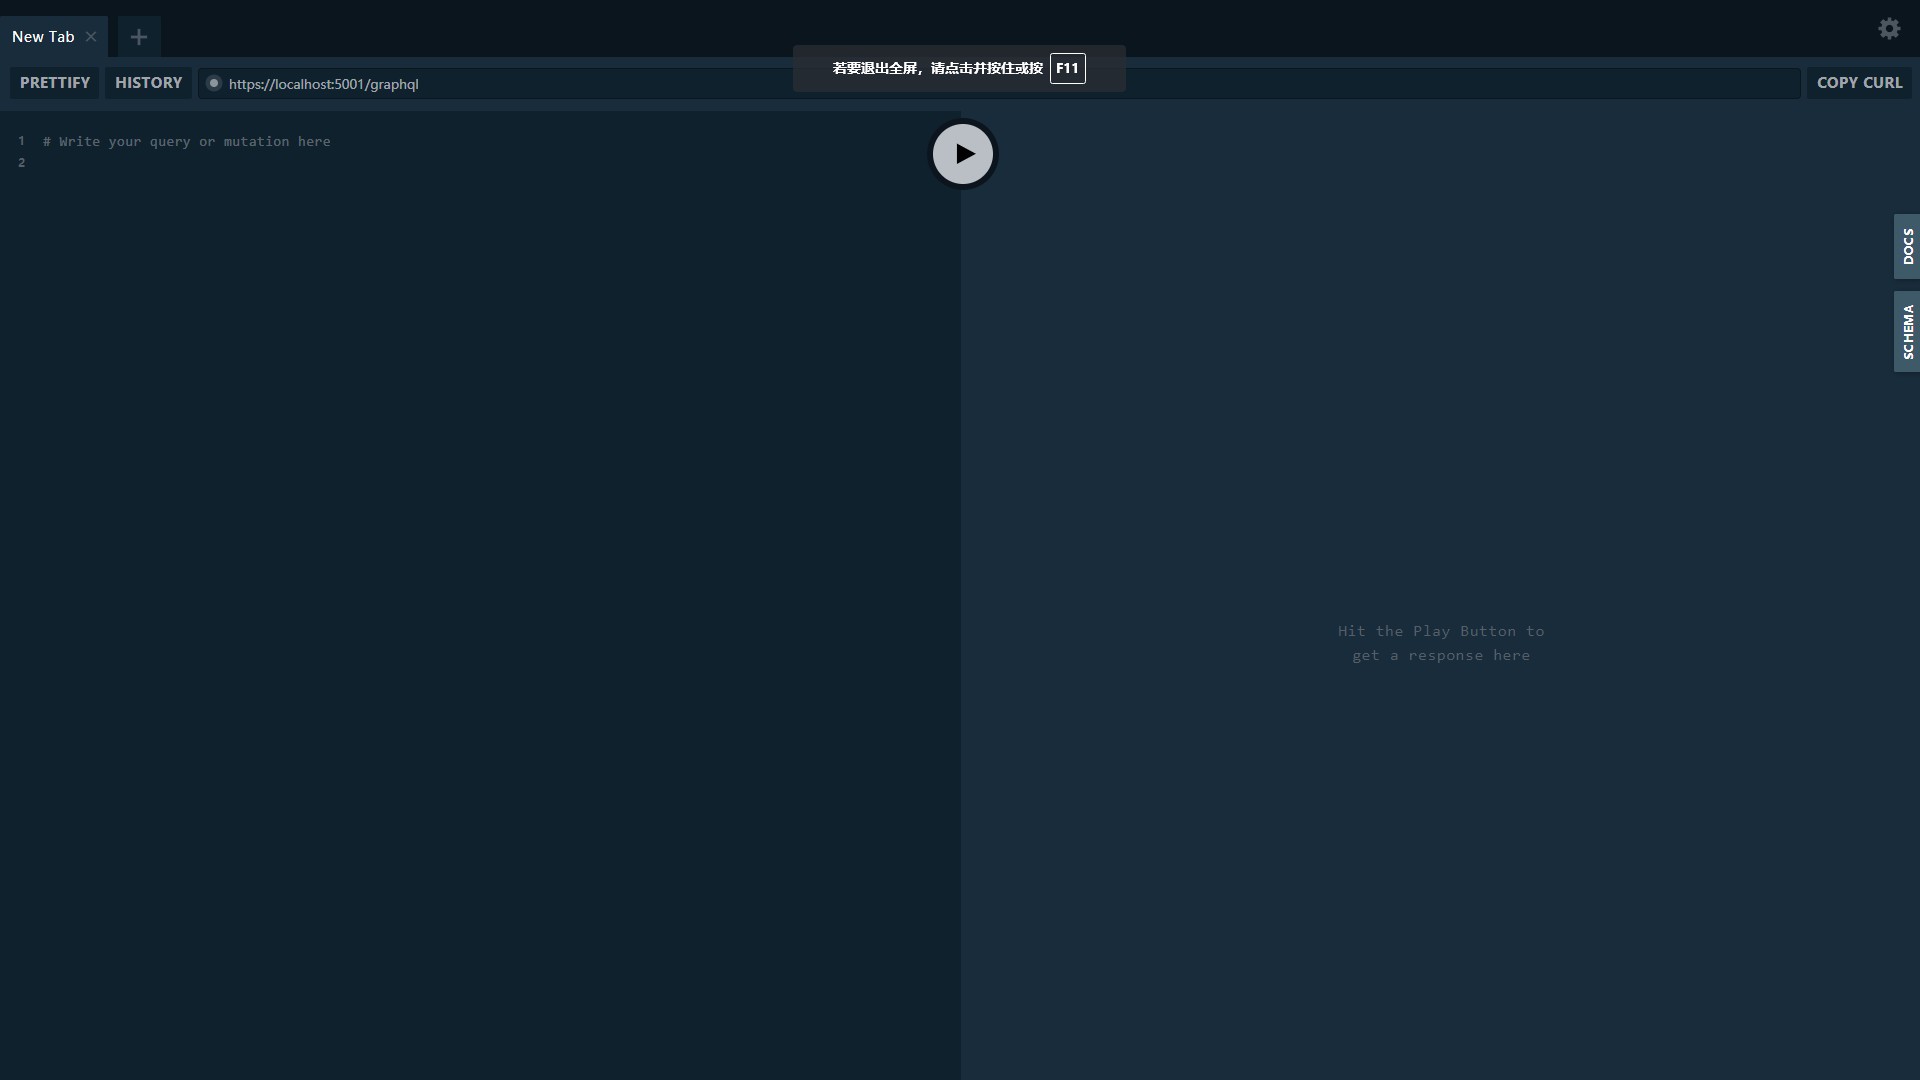Click the 'Hit the Play Button' placeholder text

1441,643
